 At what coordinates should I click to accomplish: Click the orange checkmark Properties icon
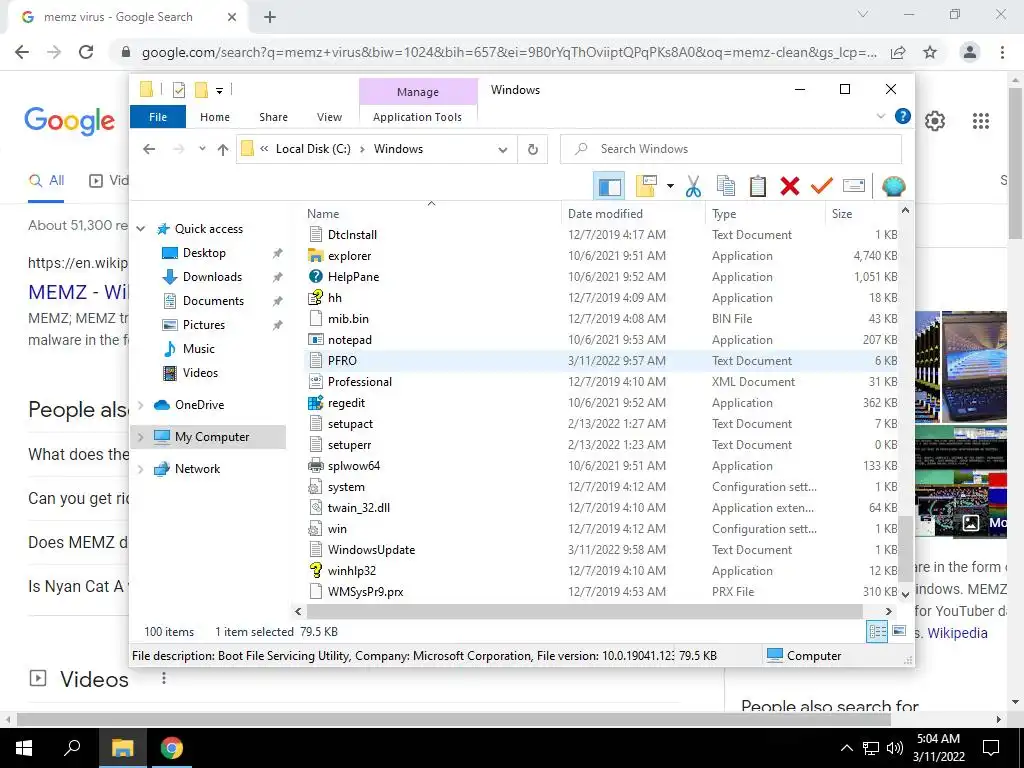click(x=822, y=186)
